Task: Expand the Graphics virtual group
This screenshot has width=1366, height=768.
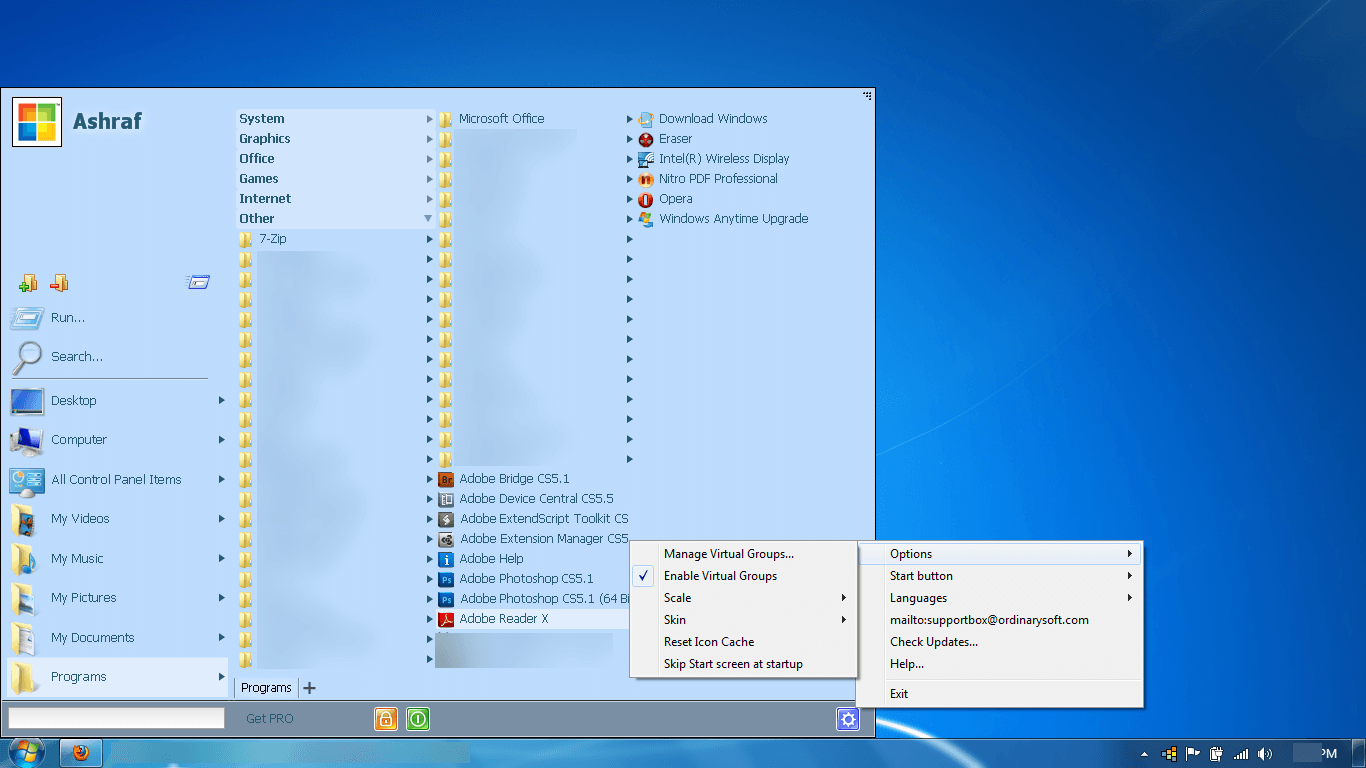Action: pos(335,139)
